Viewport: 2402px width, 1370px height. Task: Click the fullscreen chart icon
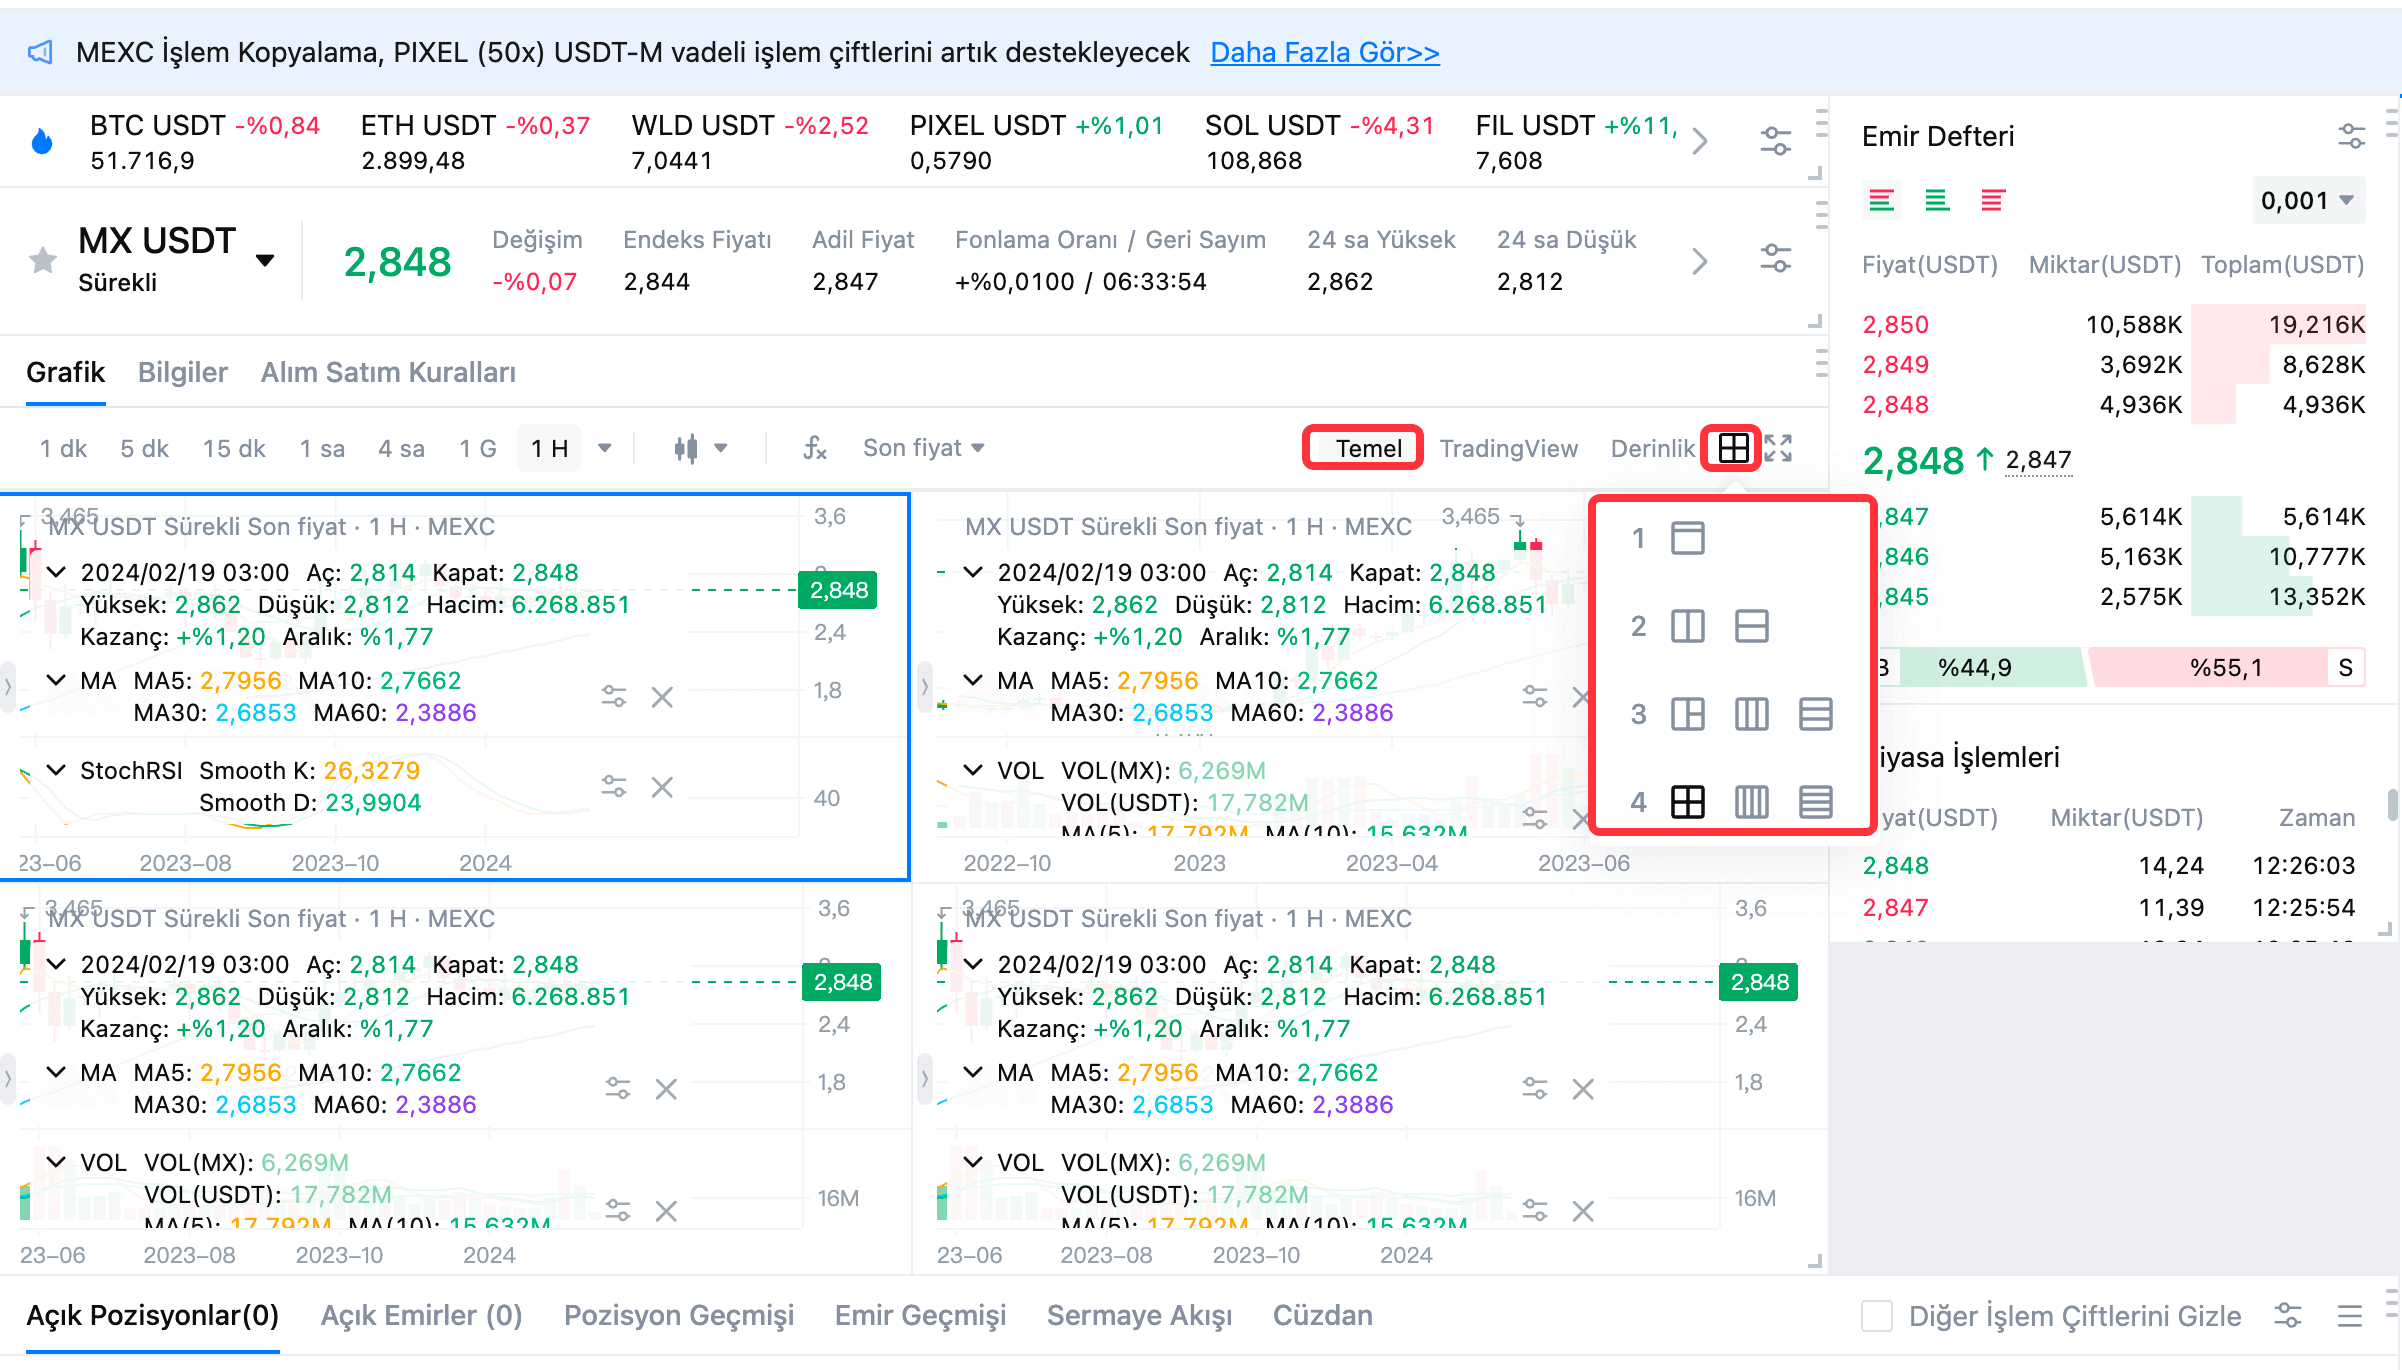pyautogui.click(x=1778, y=448)
